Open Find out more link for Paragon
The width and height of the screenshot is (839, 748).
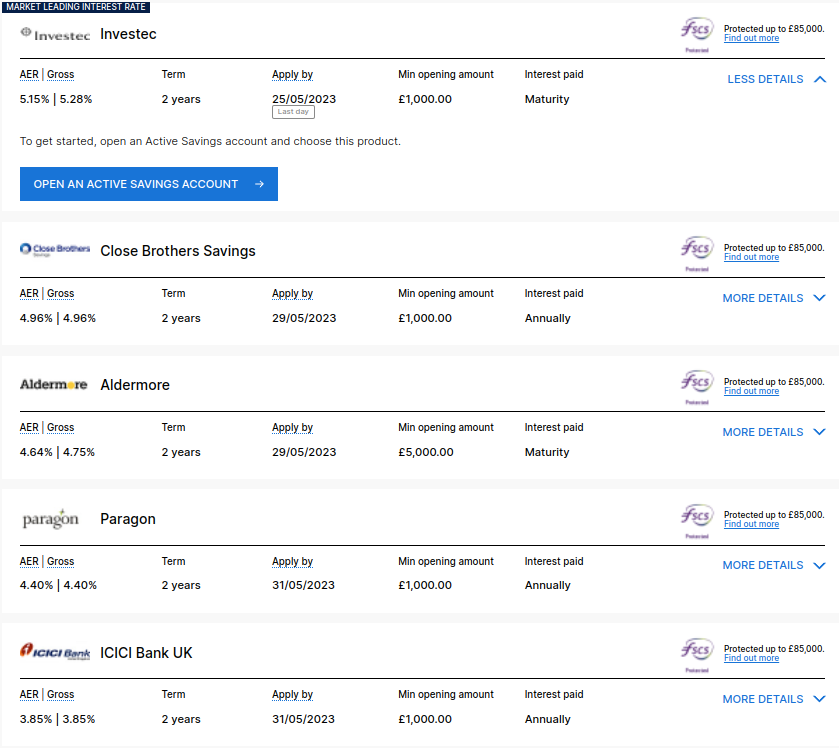[x=751, y=524]
